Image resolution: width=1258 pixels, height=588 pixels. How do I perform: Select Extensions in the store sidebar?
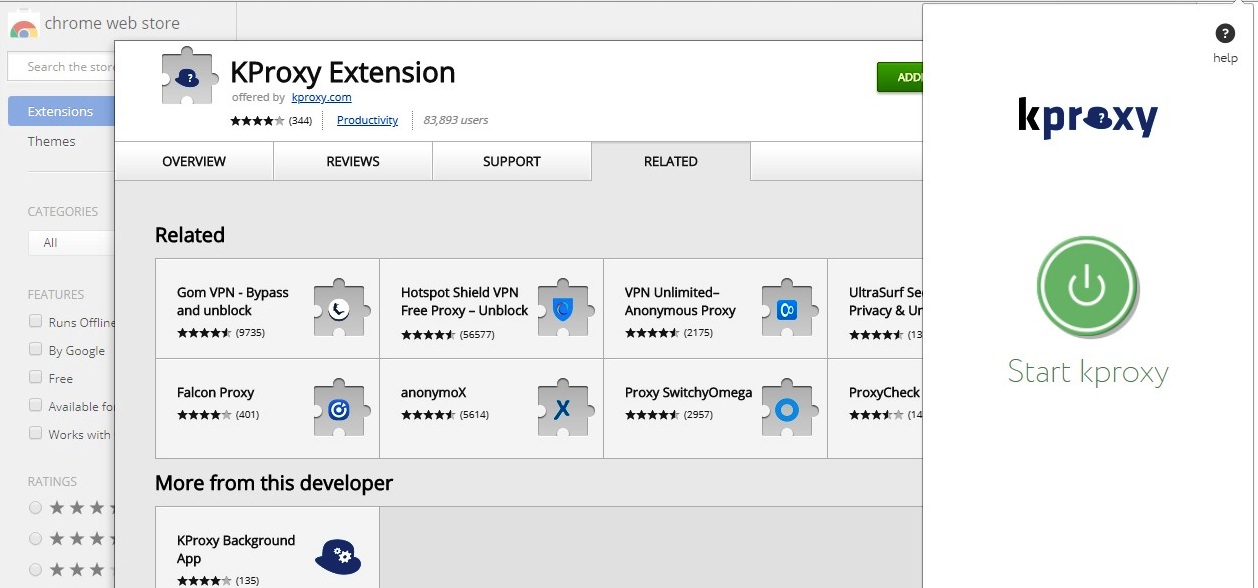pos(61,111)
